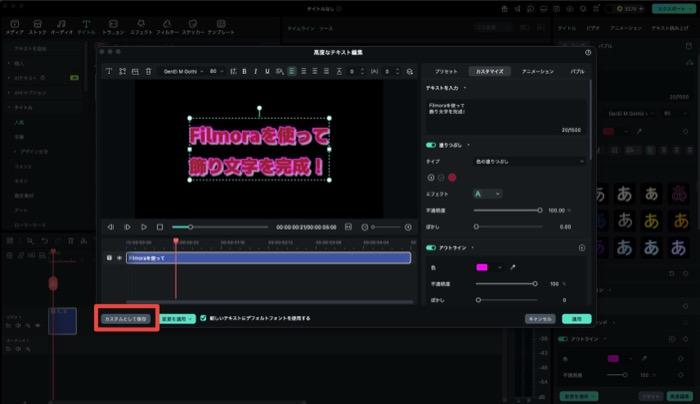Click the rotation handle above text box
This screenshot has height=404, width=700.
pyautogui.click(x=259, y=108)
